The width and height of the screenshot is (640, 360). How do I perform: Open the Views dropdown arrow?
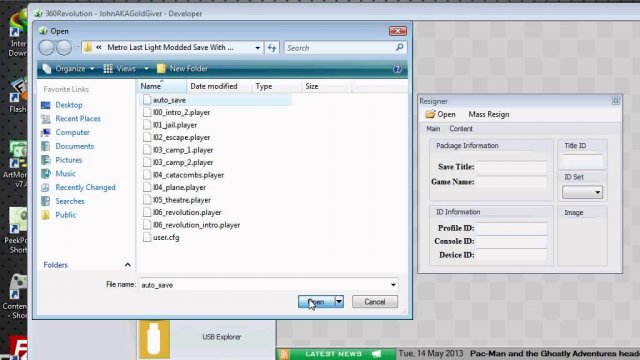click(x=146, y=69)
